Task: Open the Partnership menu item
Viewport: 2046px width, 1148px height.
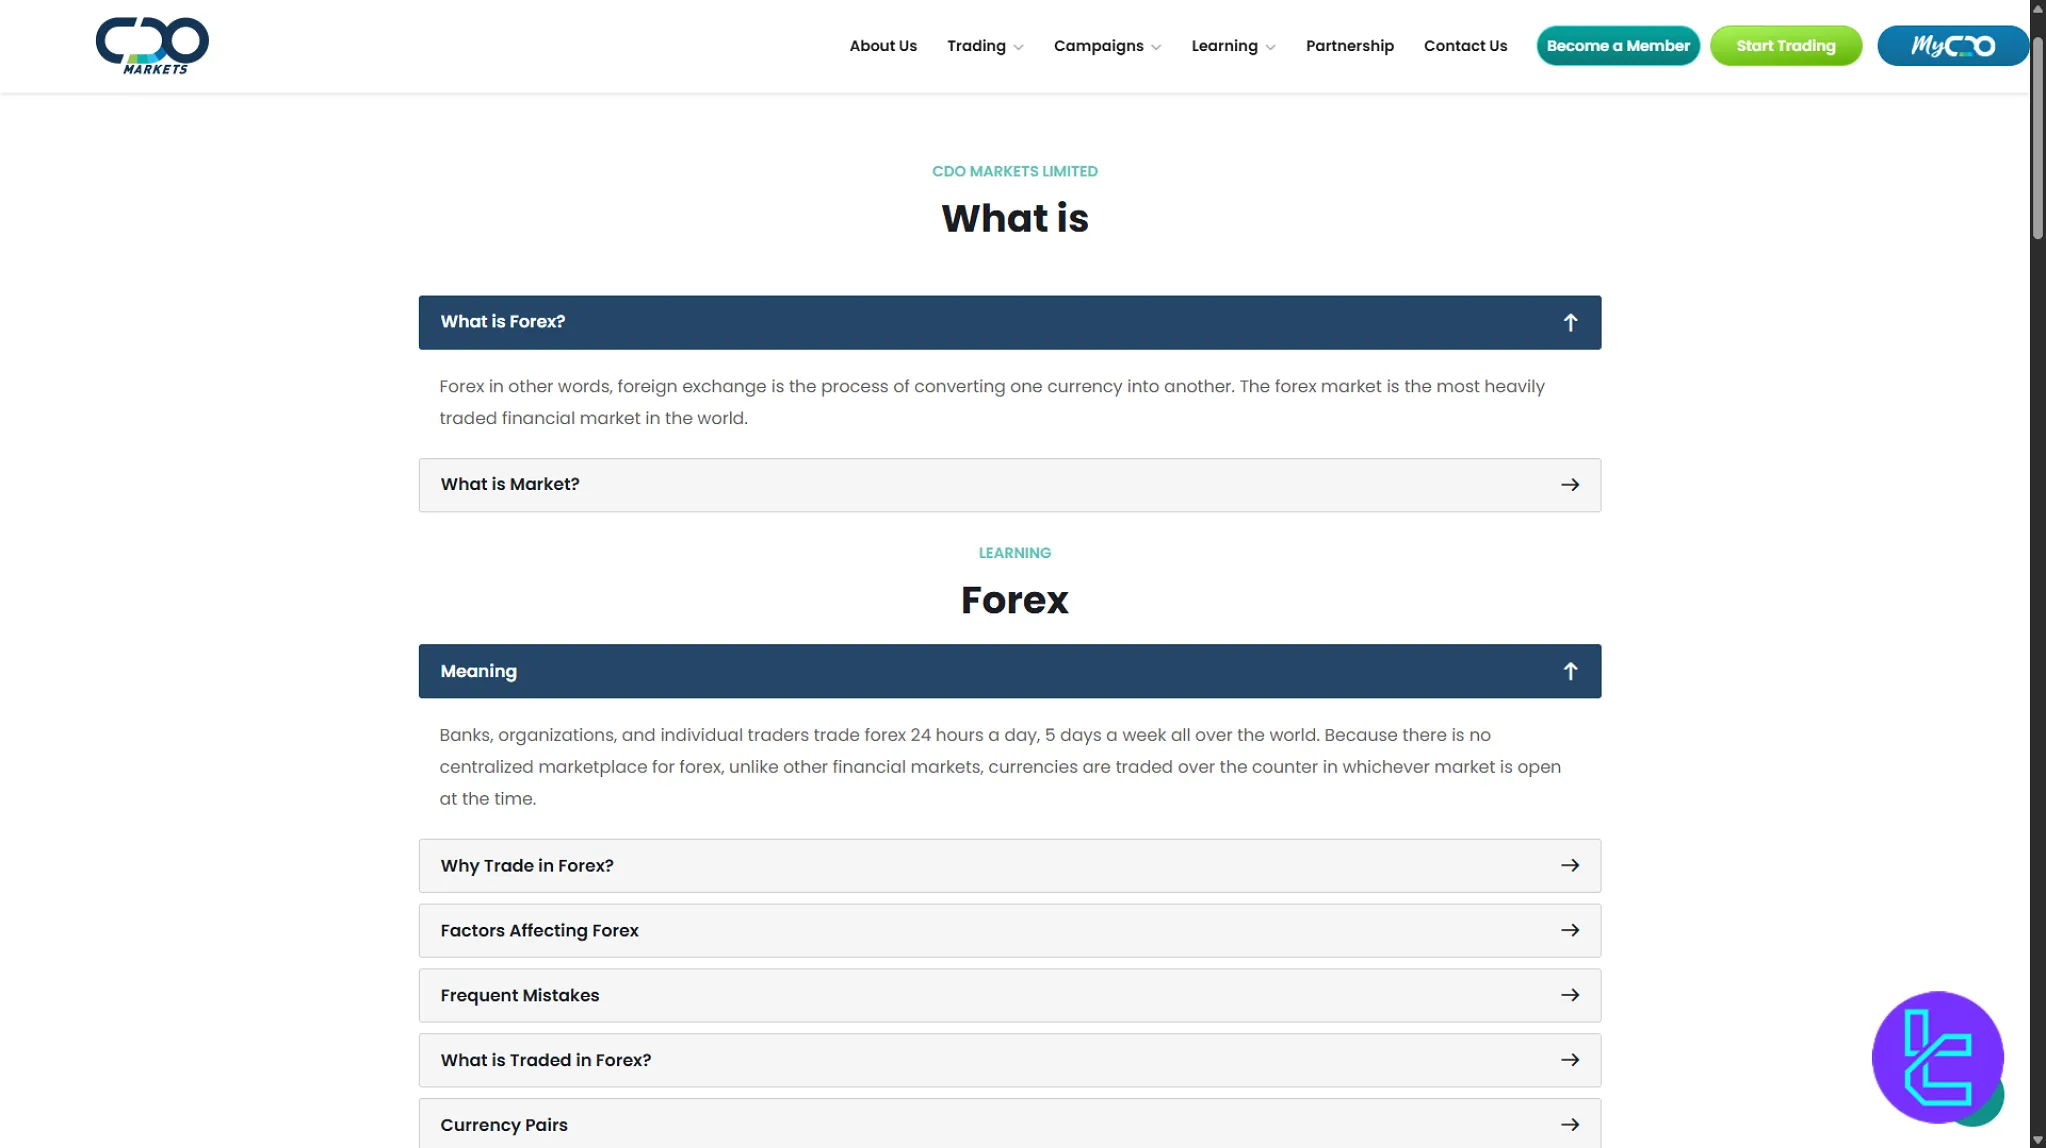Action: [1349, 46]
